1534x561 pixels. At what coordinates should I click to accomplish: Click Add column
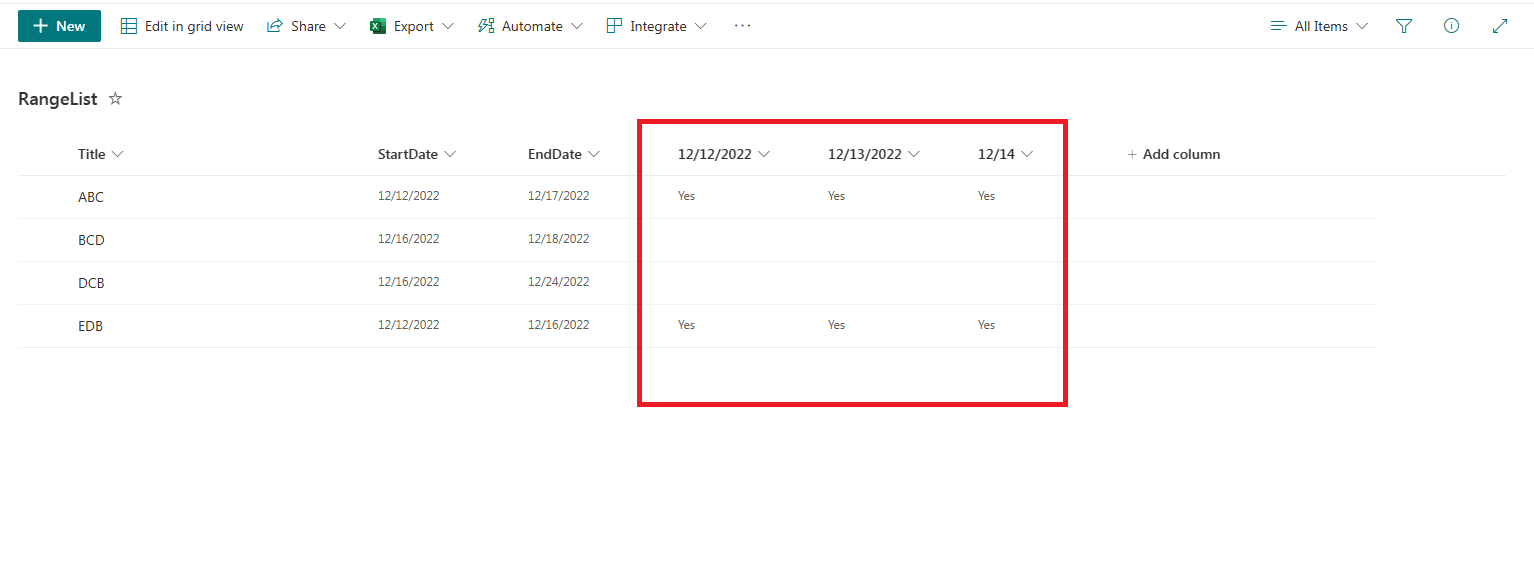coord(1173,154)
